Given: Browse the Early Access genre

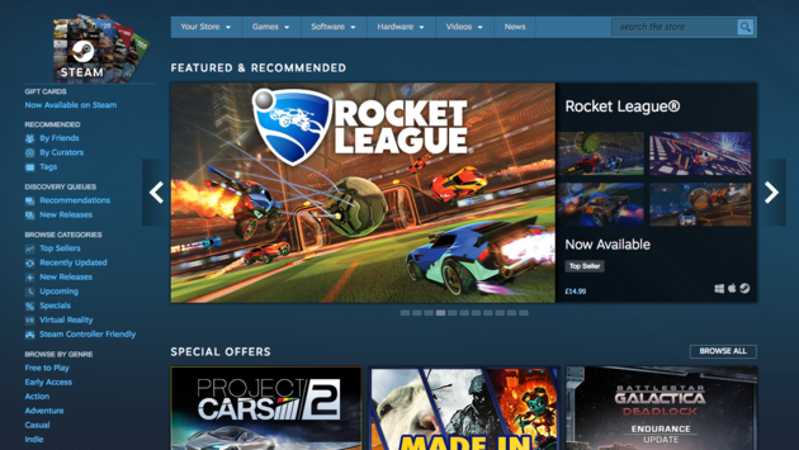Looking at the screenshot, I should point(48,382).
